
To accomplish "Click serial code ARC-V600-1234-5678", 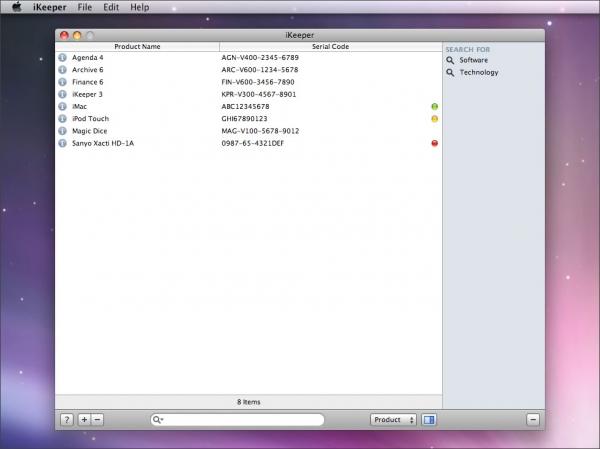I will tap(260, 70).
